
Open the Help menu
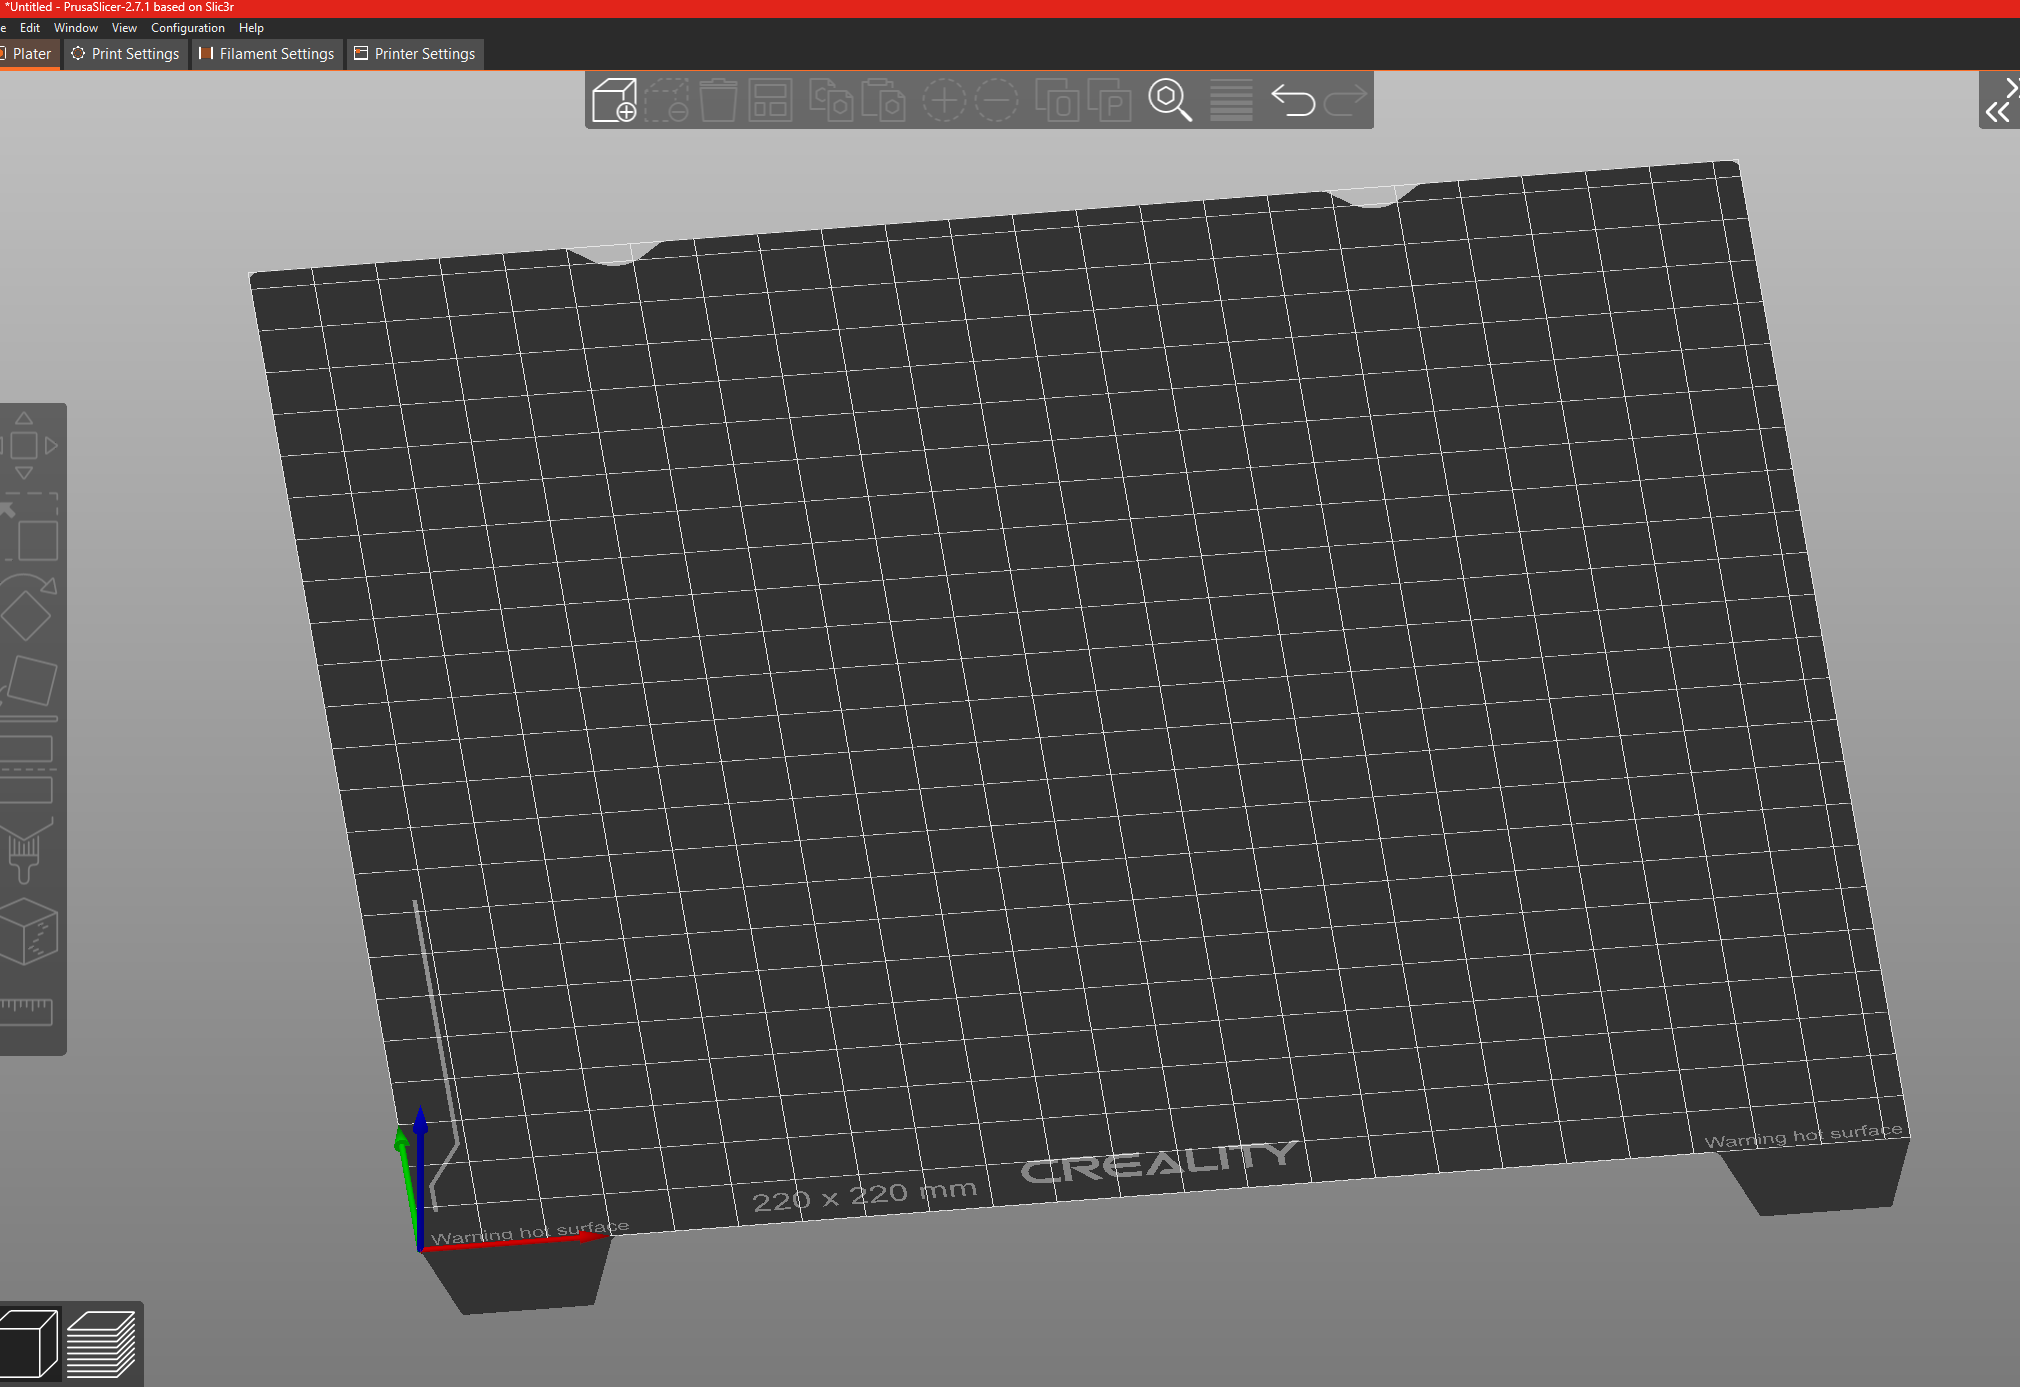click(251, 28)
